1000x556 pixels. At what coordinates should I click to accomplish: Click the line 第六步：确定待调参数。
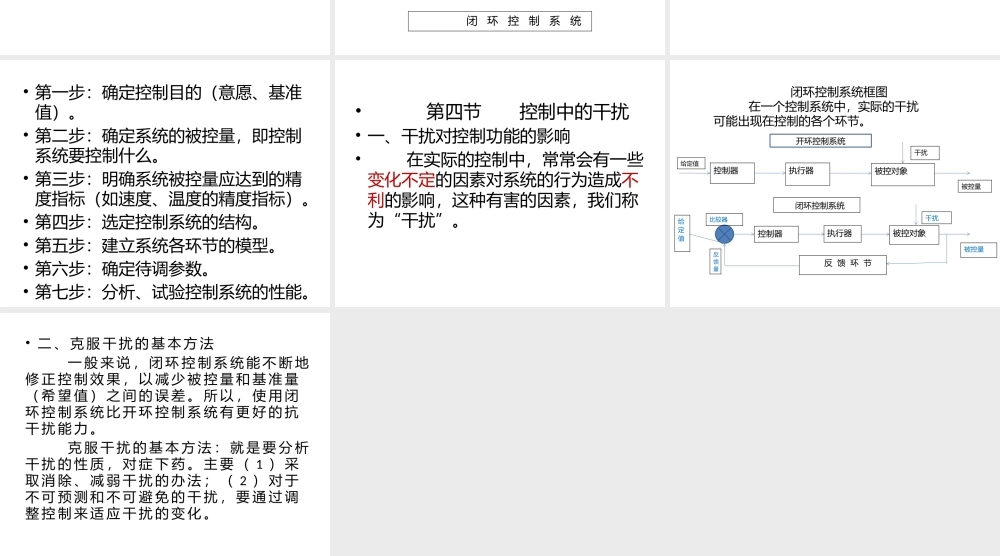[x=122, y=268]
